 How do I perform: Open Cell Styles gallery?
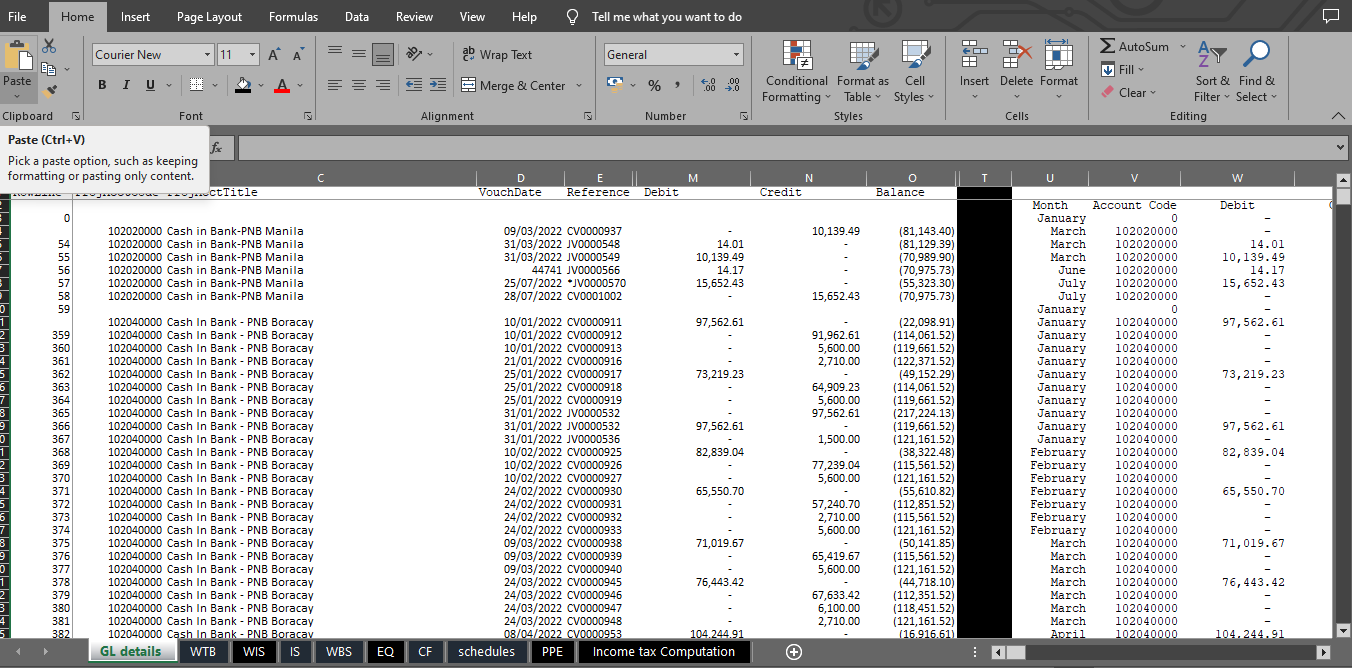point(915,71)
